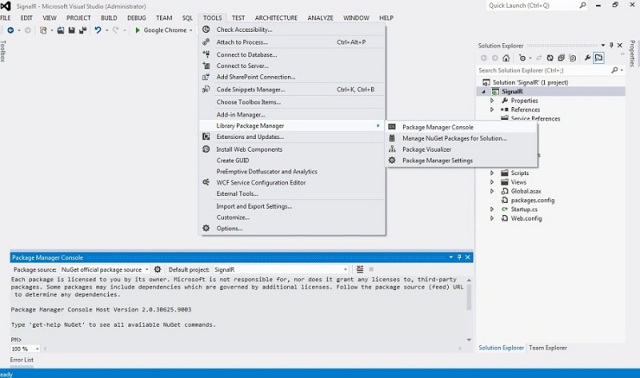Open the Google Chrome browser target dropdown
Viewport: 640px width, 378px height.
[x=191, y=30]
